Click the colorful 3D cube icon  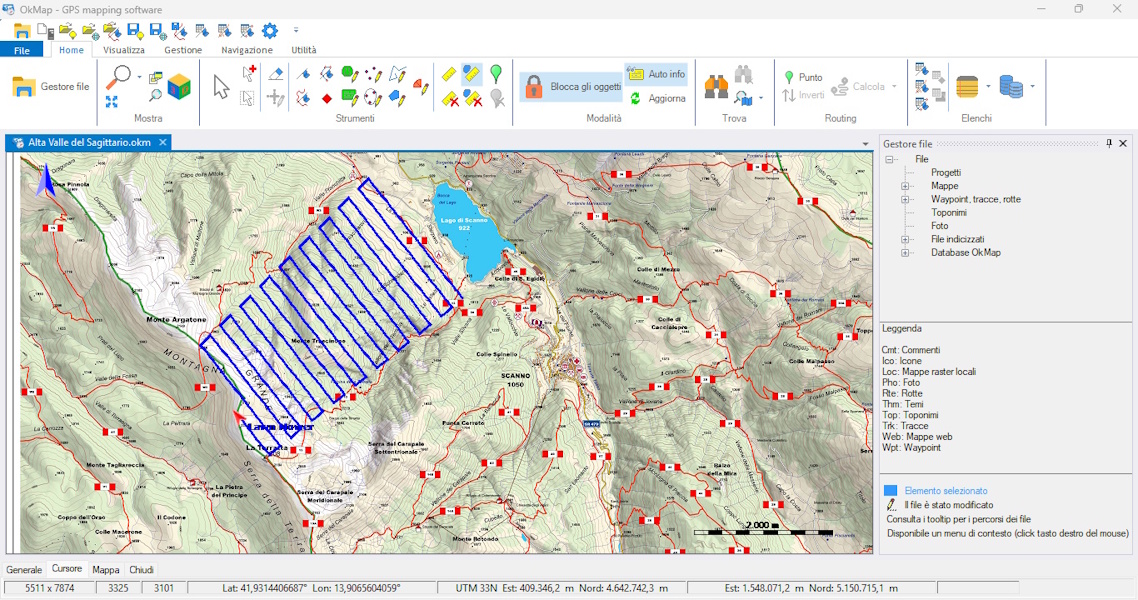click(179, 86)
